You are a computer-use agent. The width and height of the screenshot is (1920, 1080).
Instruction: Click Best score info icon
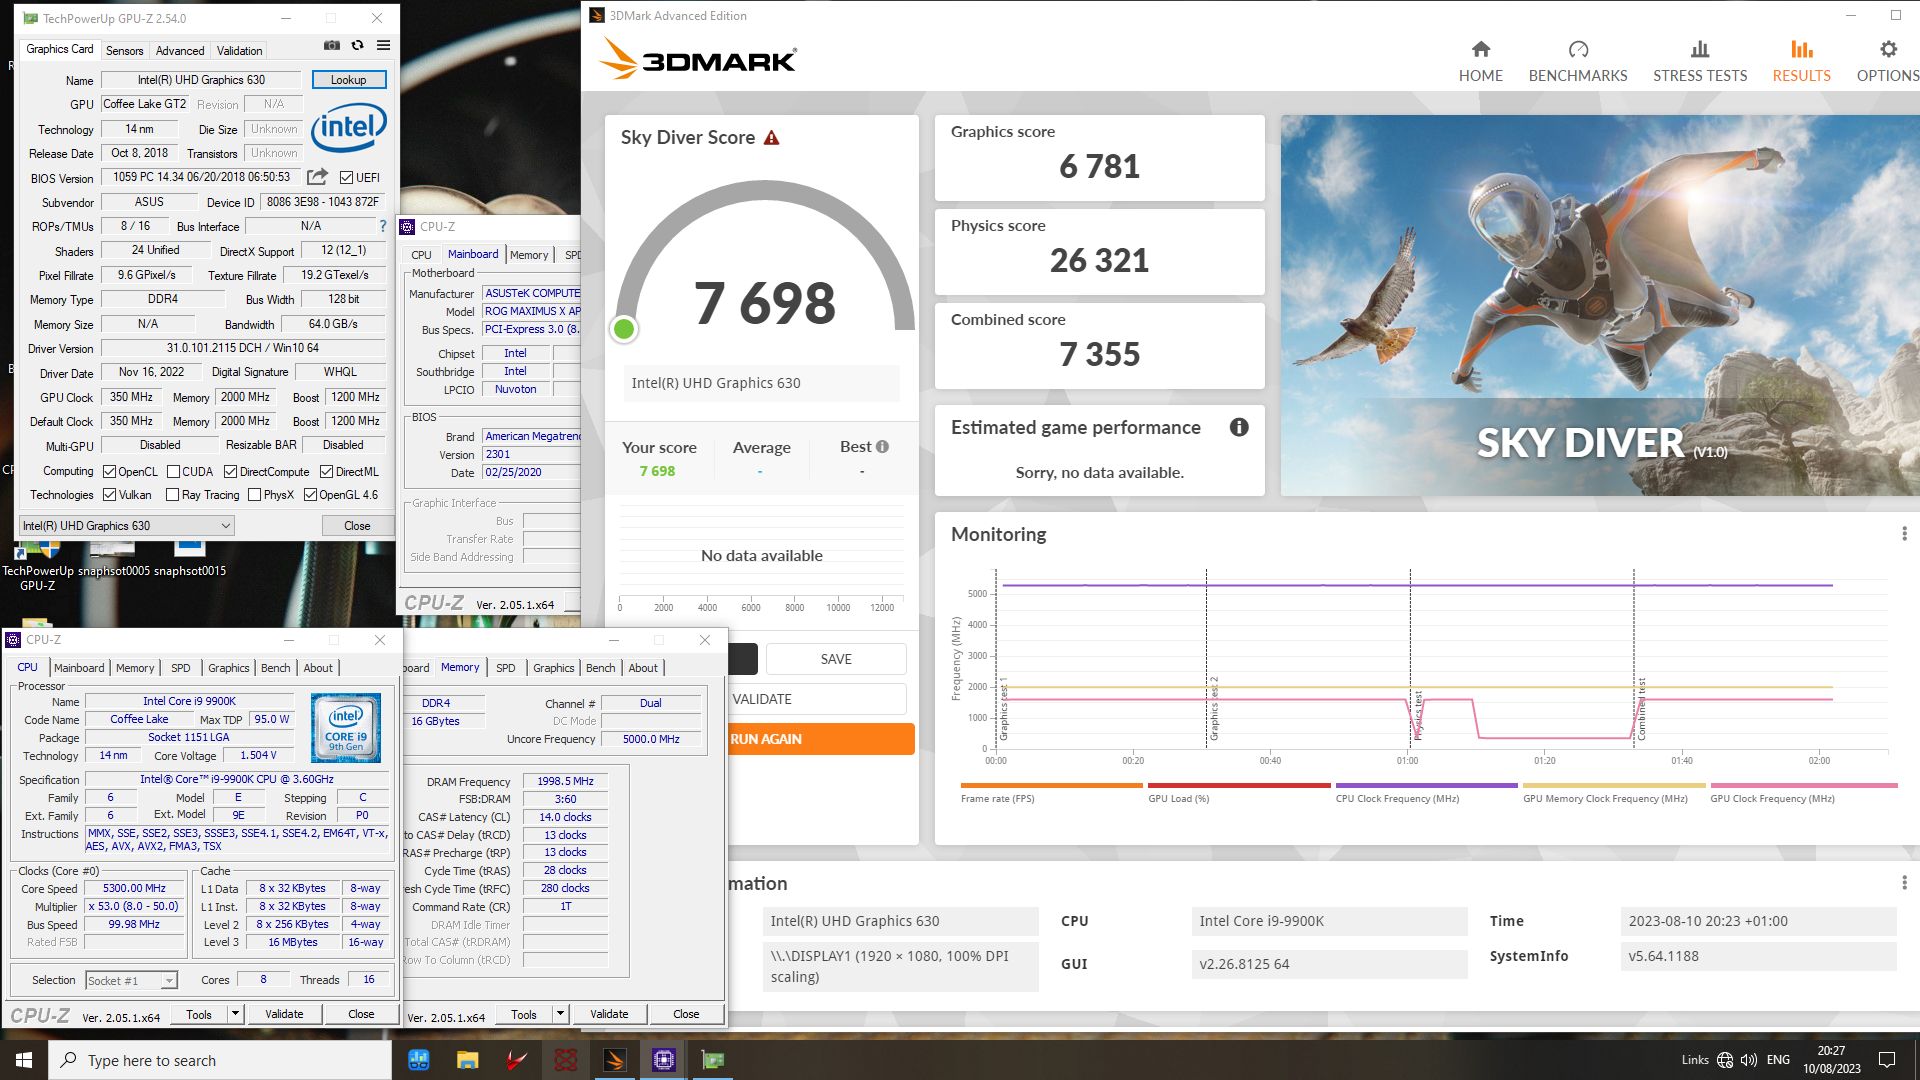pyautogui.click(x=882, y=447)
